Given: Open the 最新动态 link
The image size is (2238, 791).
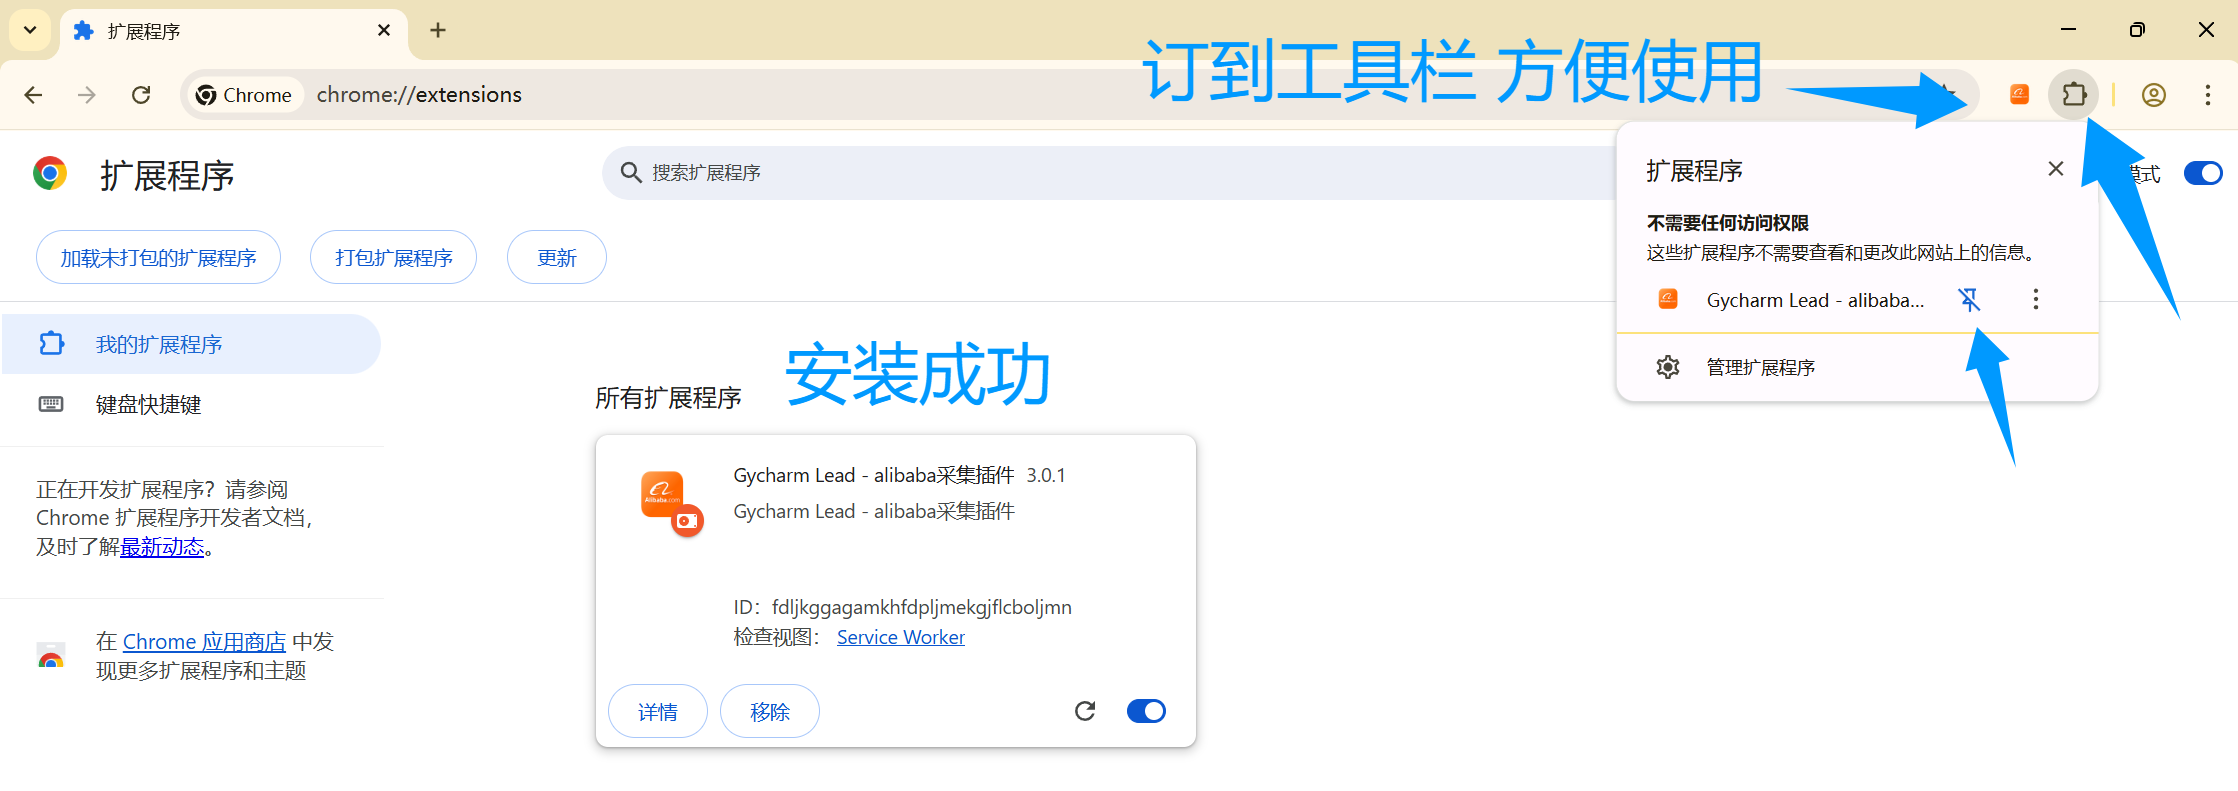Looking at the screenshot, I should click(x=162, y=547).
